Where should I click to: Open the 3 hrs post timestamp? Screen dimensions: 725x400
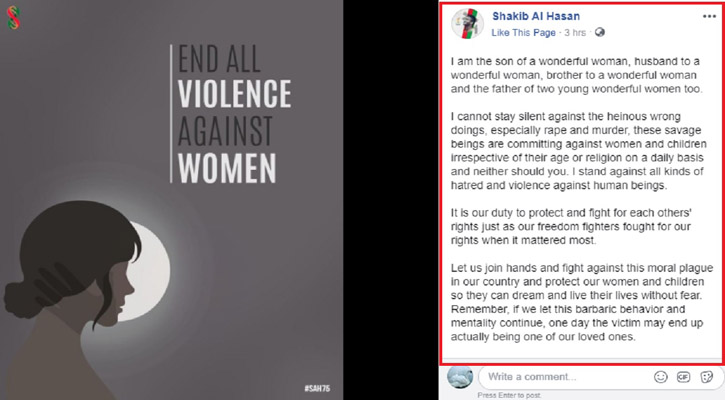575,33
